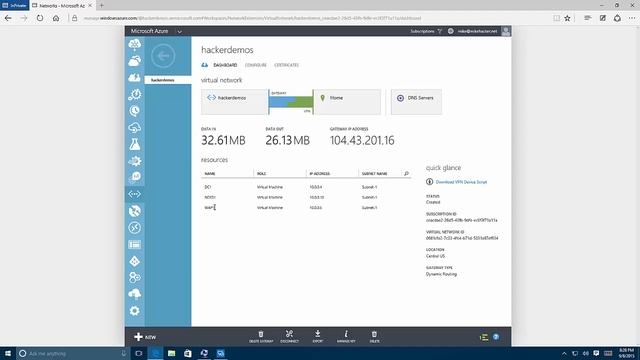Click the browser home button
The image size is (640, 360).
click(x=56, y=18)
